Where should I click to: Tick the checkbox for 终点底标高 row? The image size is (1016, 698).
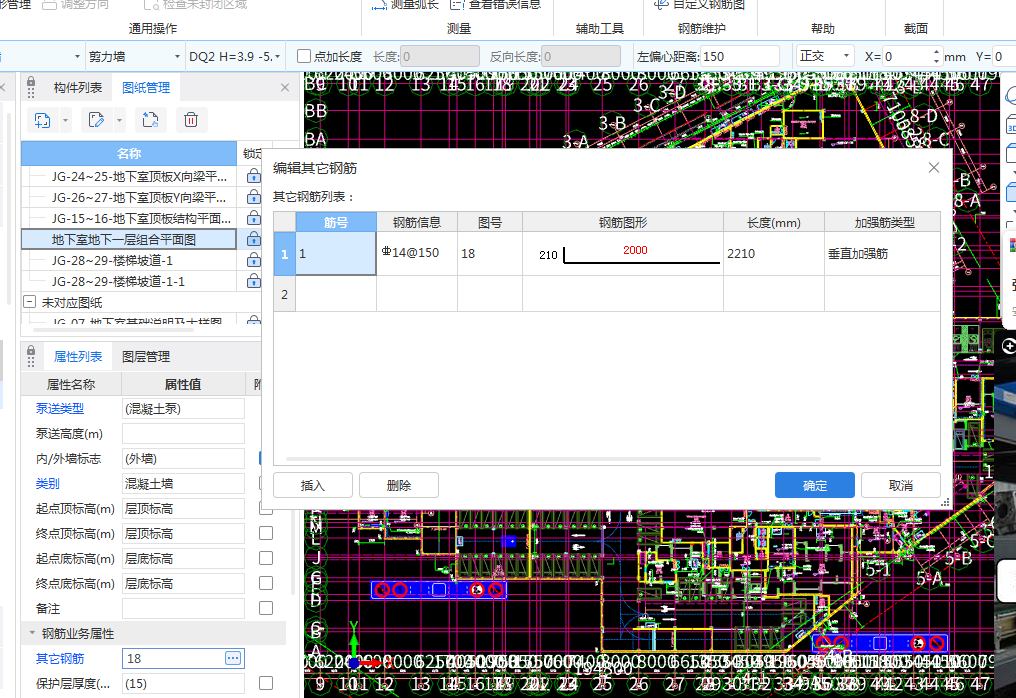266,583
